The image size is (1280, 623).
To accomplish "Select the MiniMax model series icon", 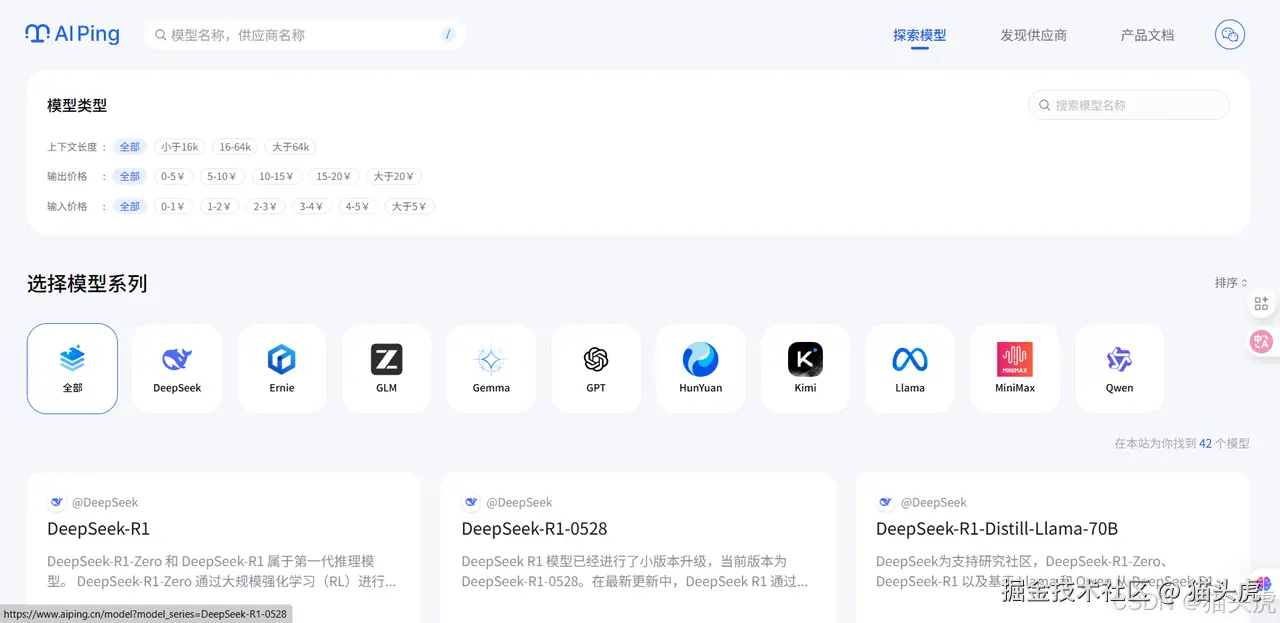I will (x=1014, y=367).
